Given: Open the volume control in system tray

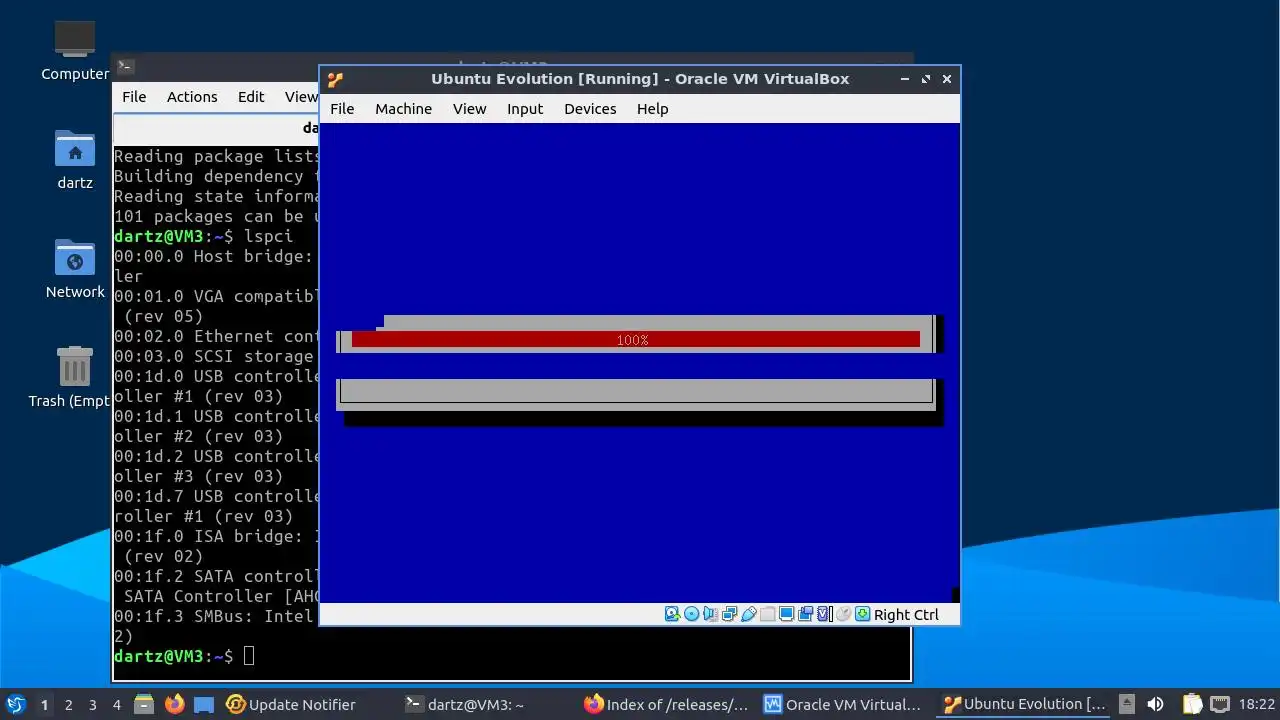Looking at the screenshot, I should pos(1156,704).
